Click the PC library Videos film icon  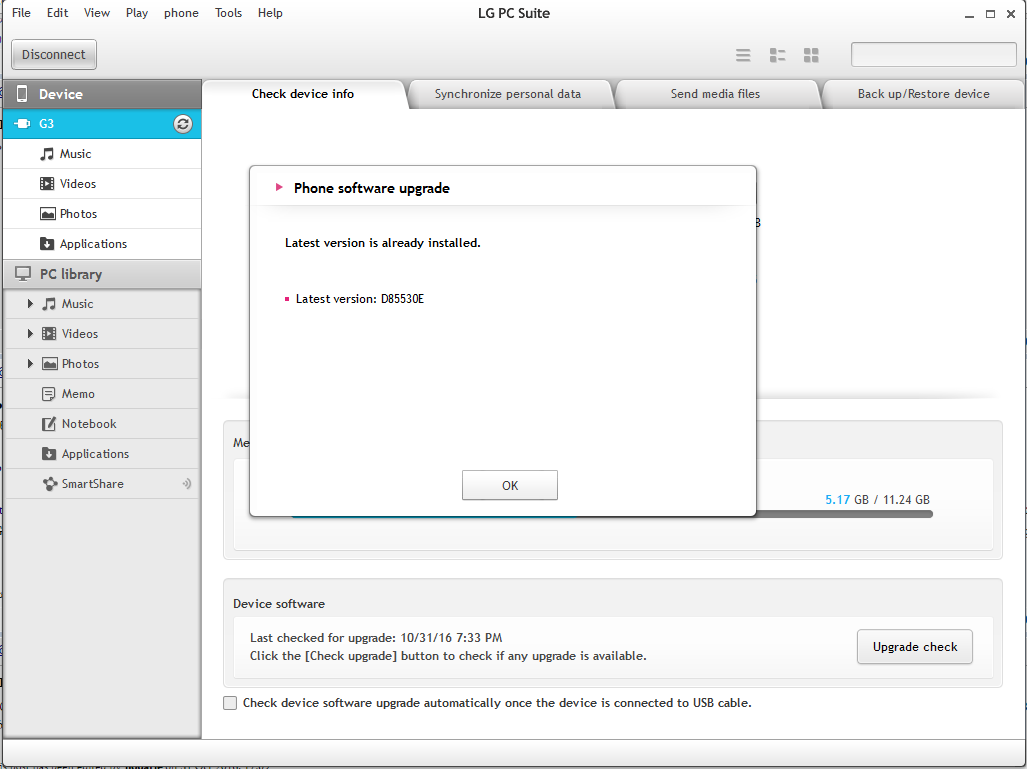click(x=49, y=333)
